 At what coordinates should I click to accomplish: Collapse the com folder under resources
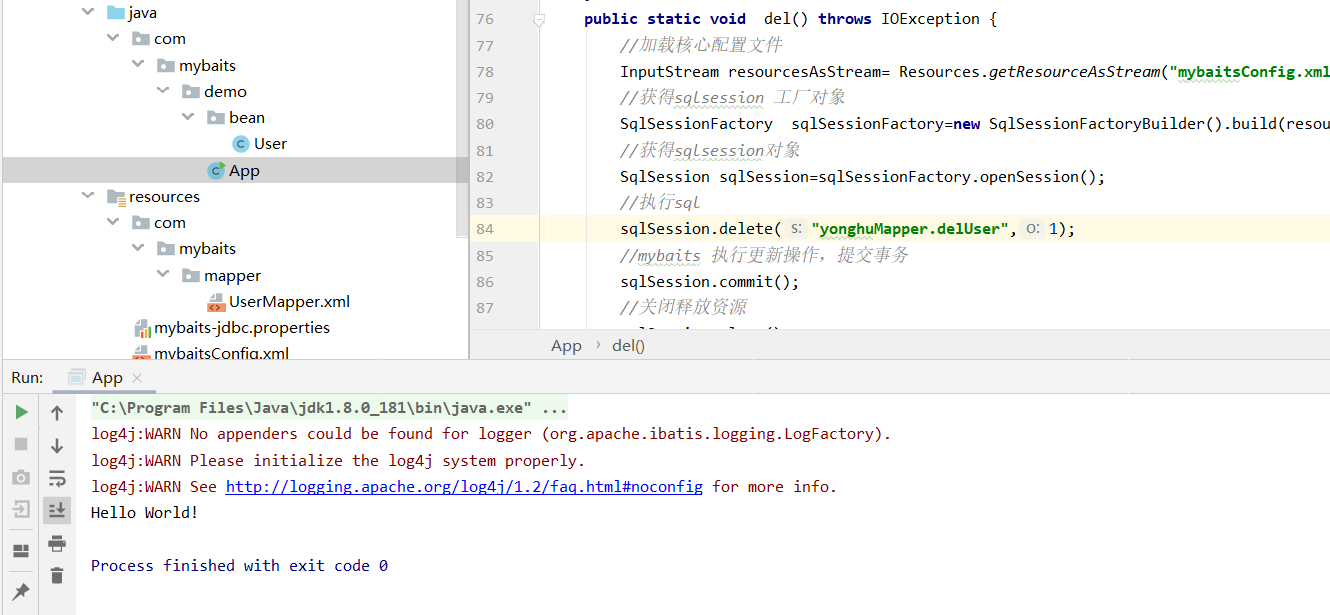tap(114, 222)
